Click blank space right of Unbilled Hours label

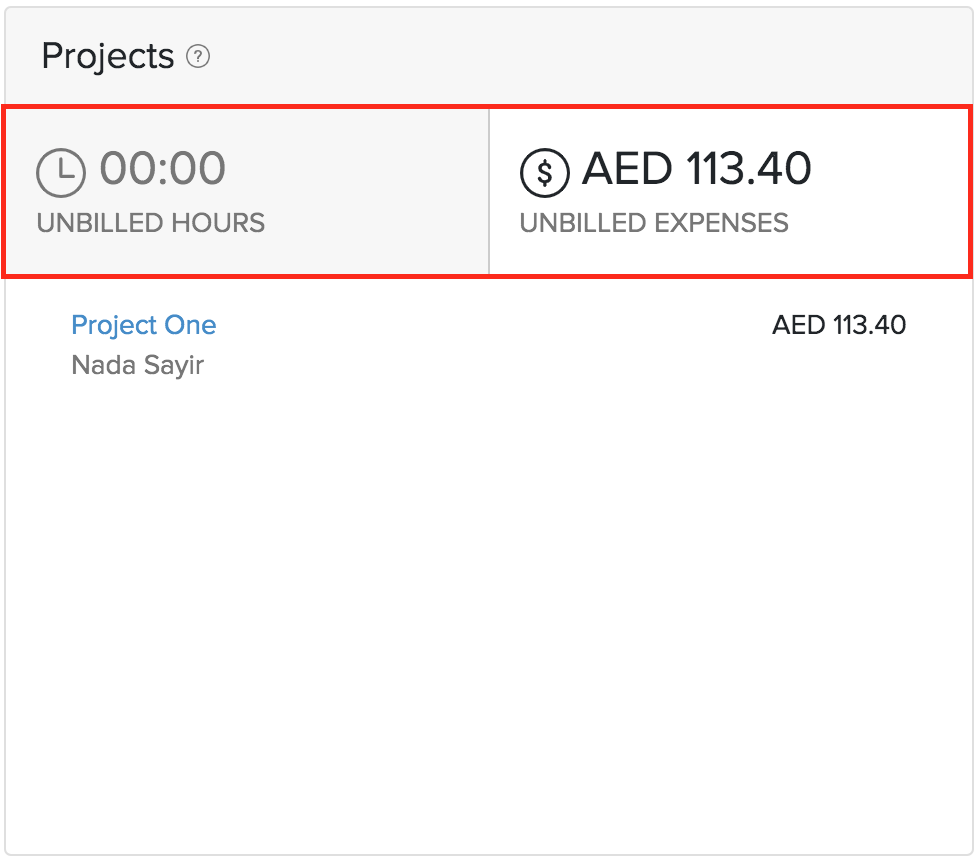pos(380,222)
